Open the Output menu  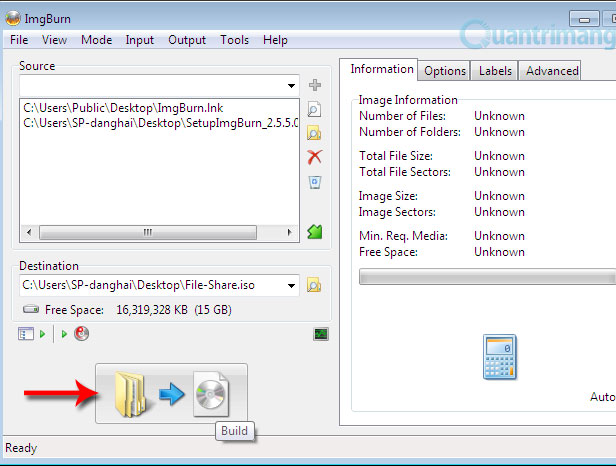[x=187, y=40]
